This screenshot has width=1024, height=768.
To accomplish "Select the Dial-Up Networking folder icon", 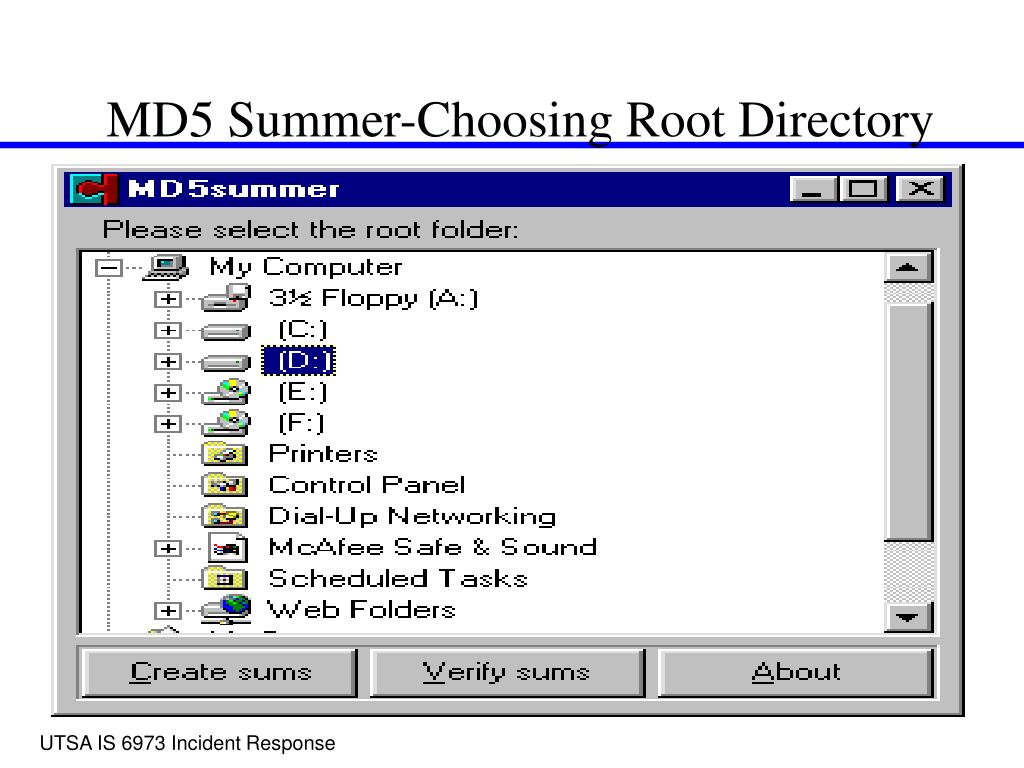I will tap(225, 516).
